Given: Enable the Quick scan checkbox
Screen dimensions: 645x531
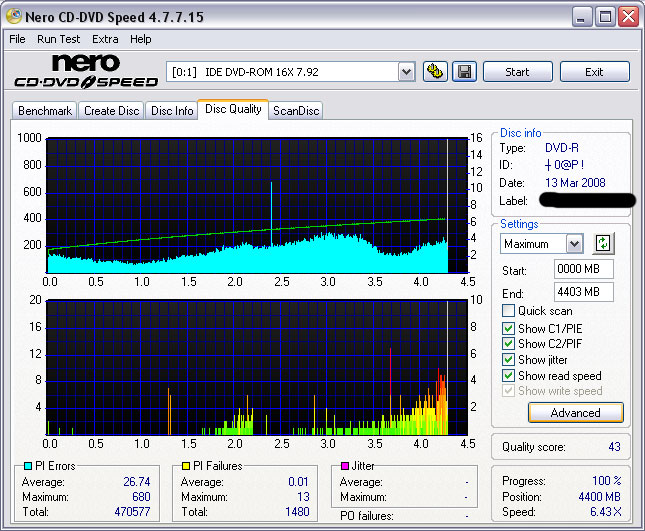Looking at the screenshot, I should [509, 311].
